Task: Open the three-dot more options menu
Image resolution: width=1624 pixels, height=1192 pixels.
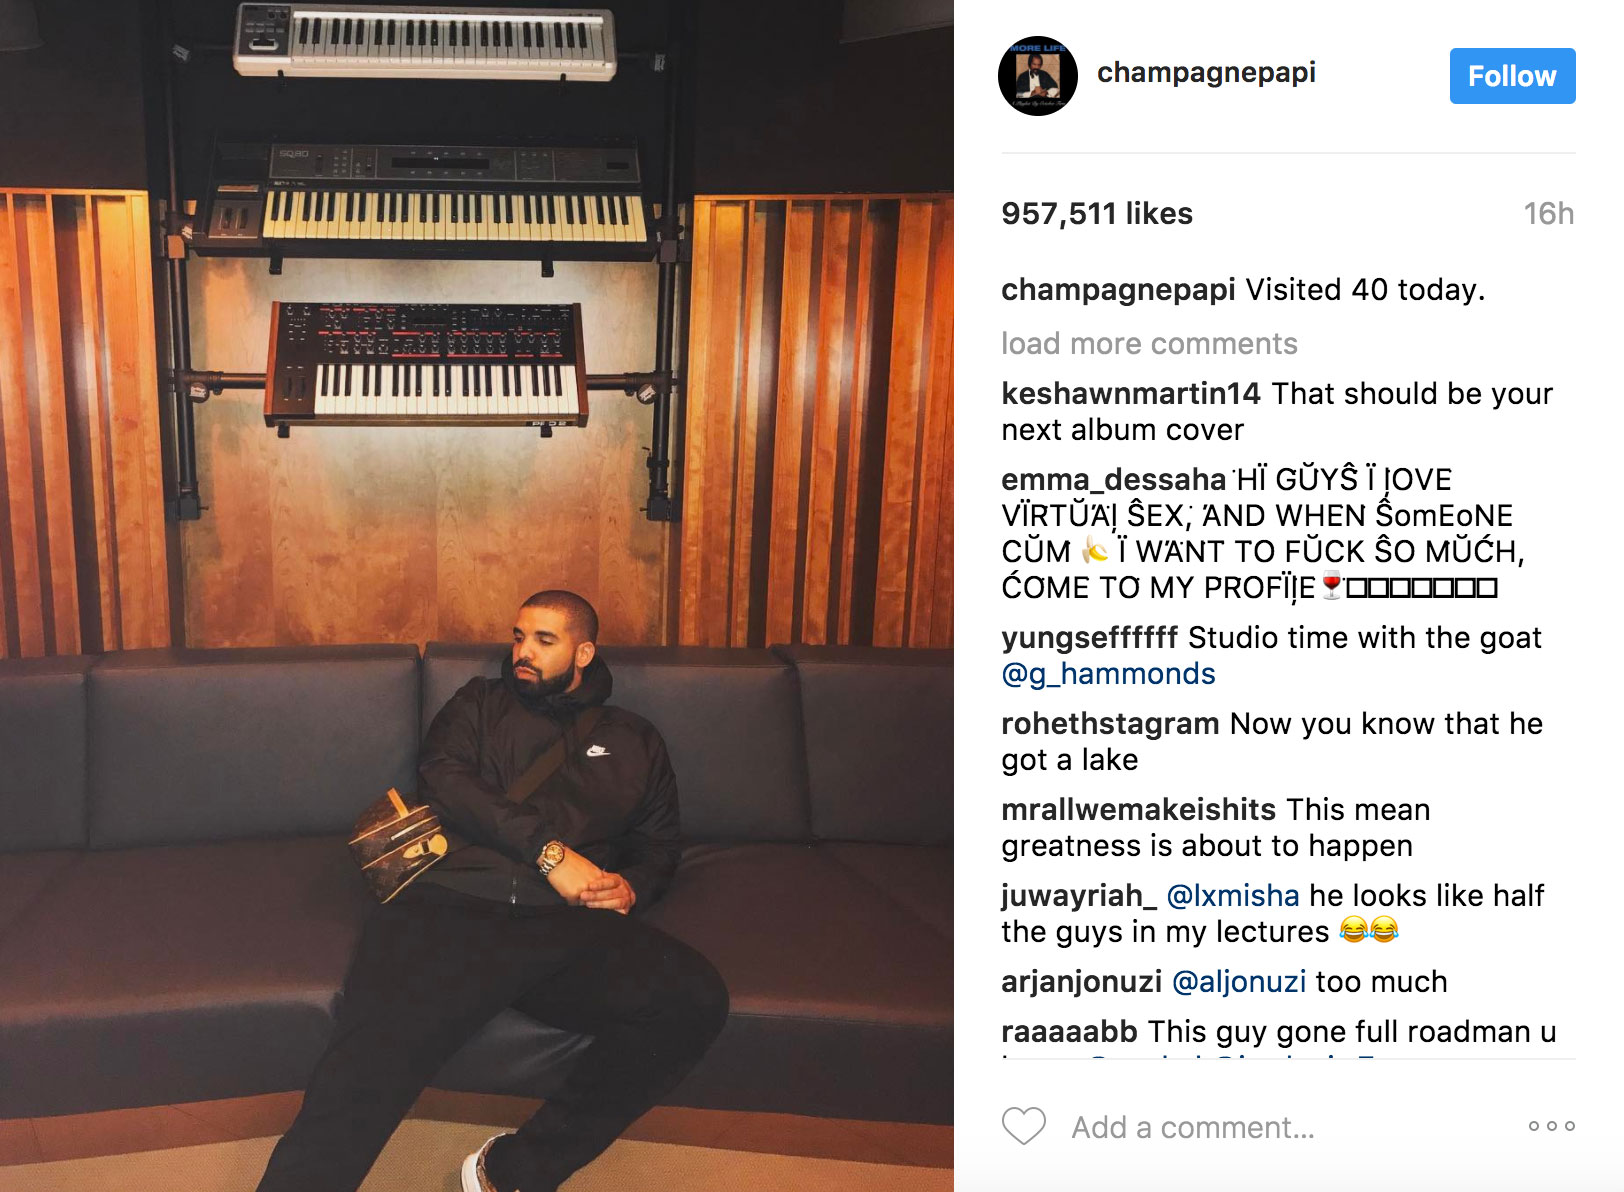Action: (1551, 1126)
